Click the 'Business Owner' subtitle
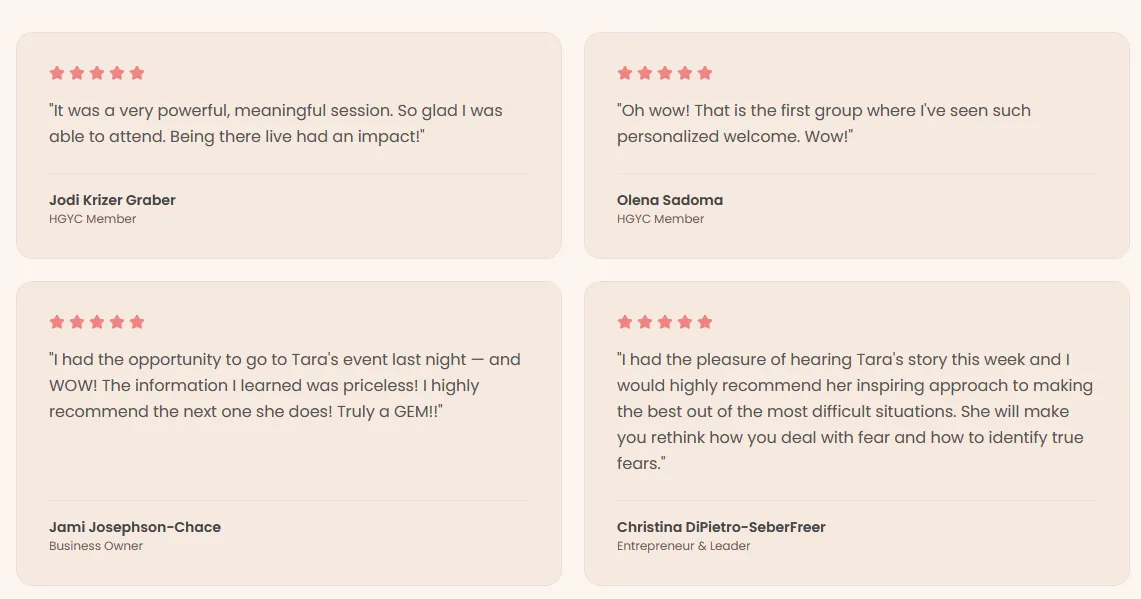The image size is (1141, 599). coord(96,546)
